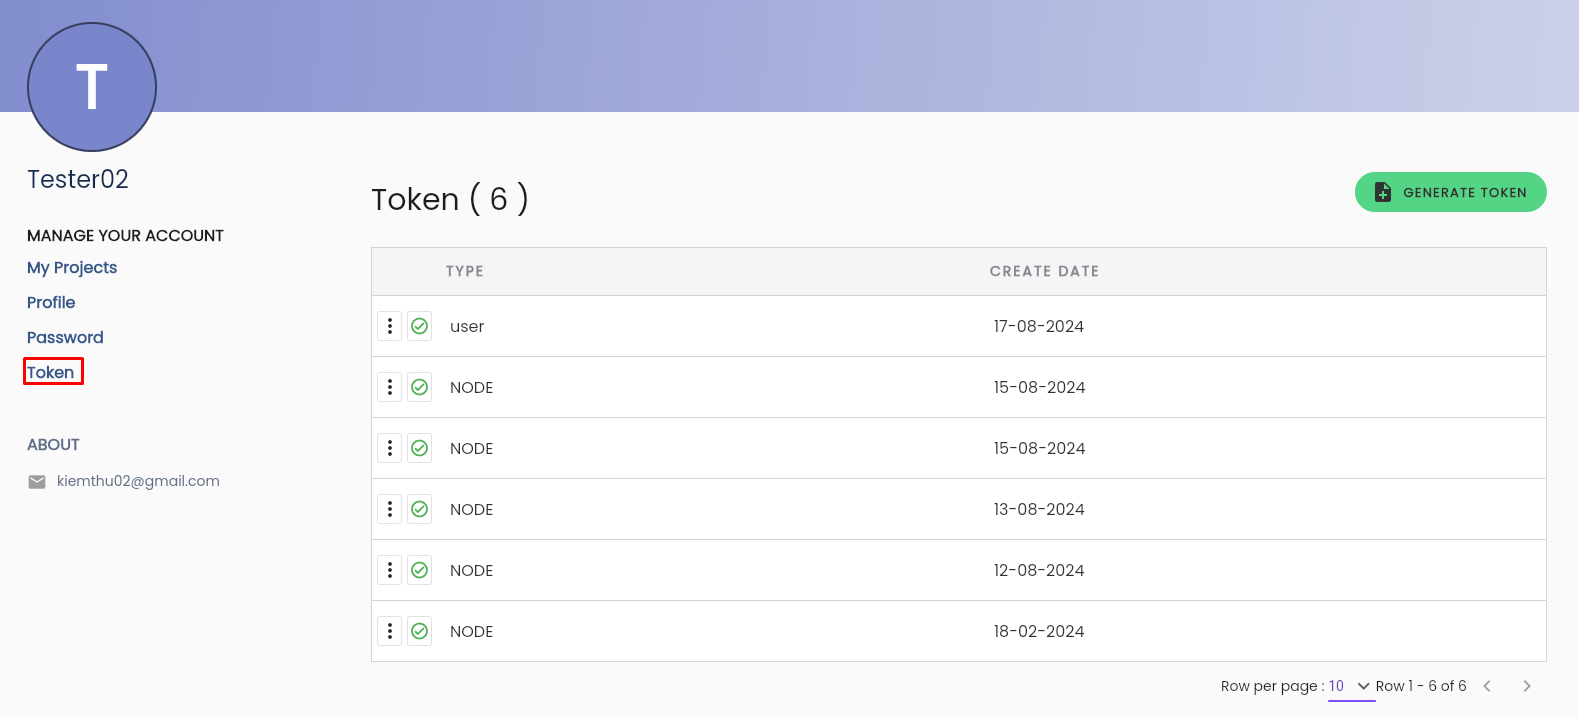Click the Generate Token button

click(x=1451, y=192)
